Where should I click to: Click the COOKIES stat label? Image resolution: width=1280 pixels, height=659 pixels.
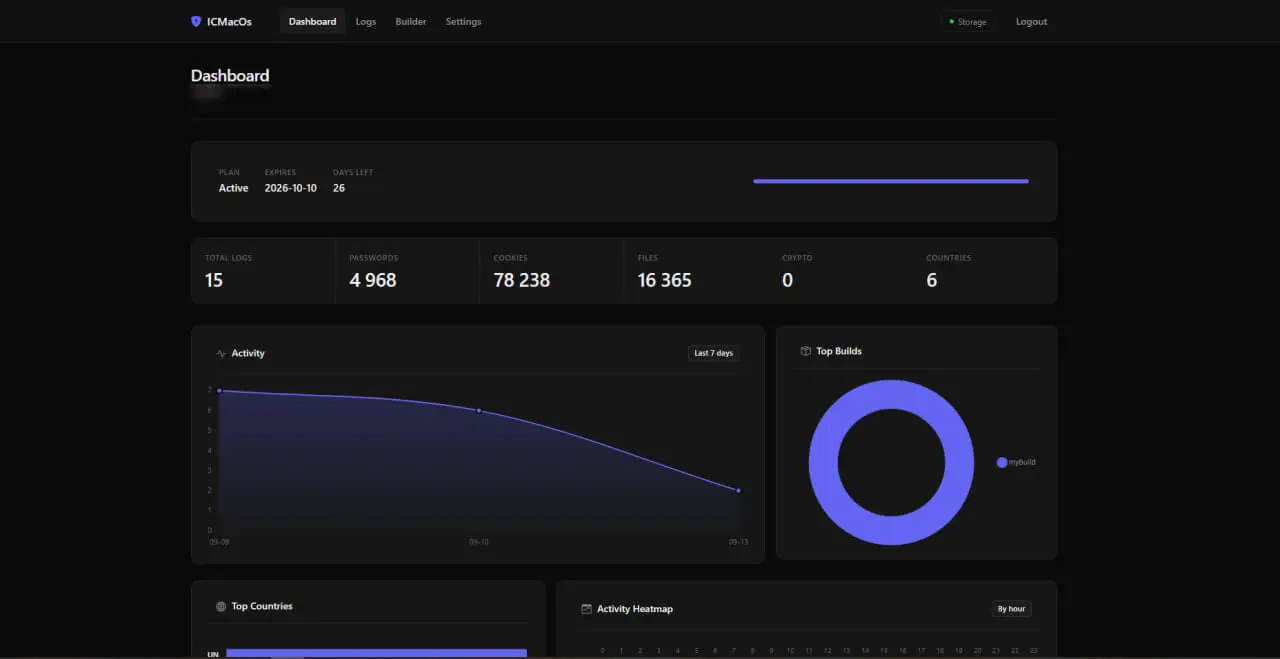tap(511, 258)
